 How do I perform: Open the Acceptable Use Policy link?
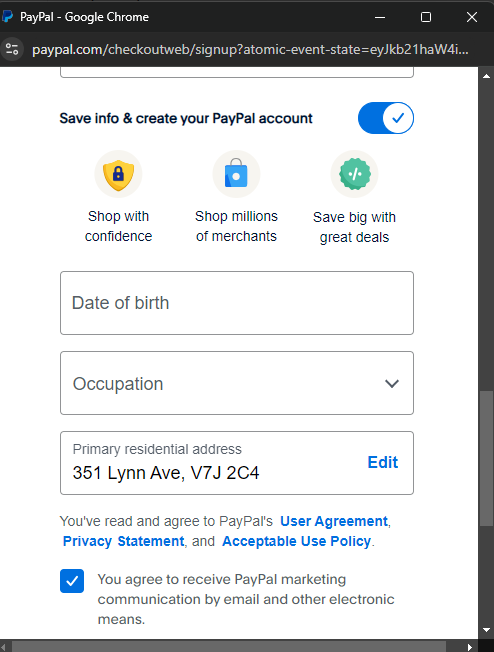[296, 541]
